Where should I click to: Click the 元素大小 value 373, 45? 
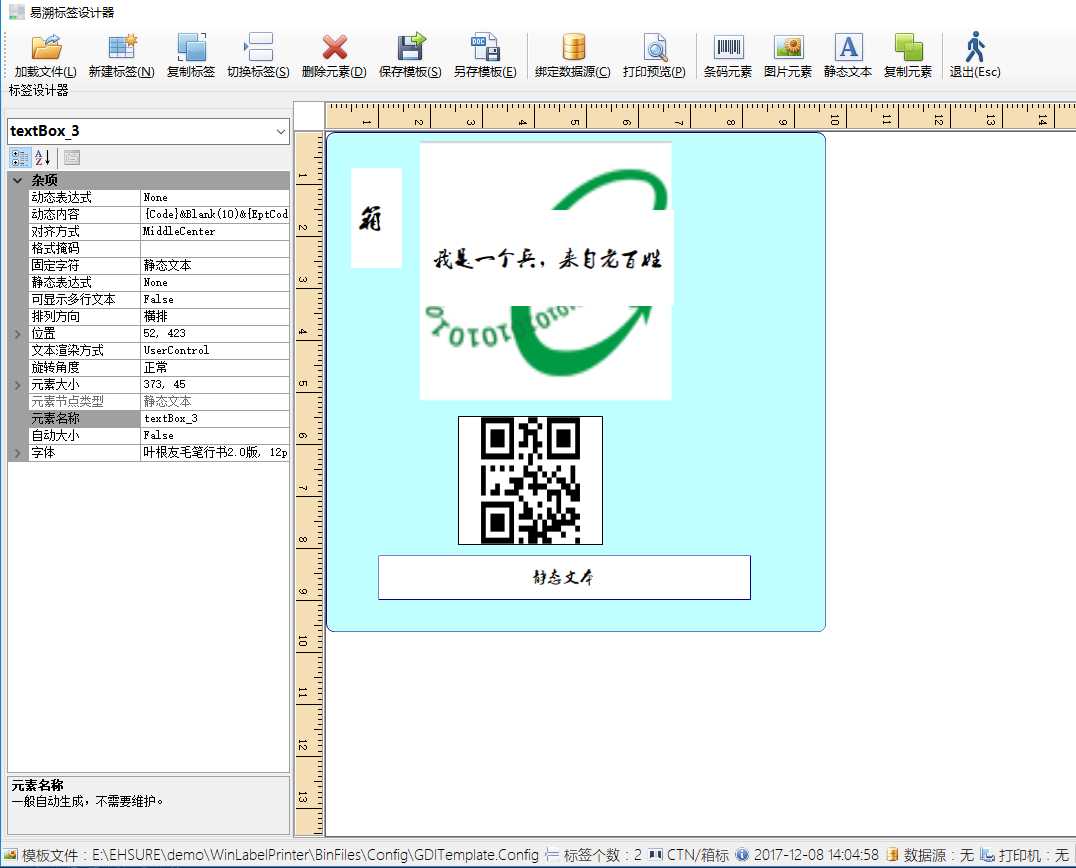tap(215, 385)
